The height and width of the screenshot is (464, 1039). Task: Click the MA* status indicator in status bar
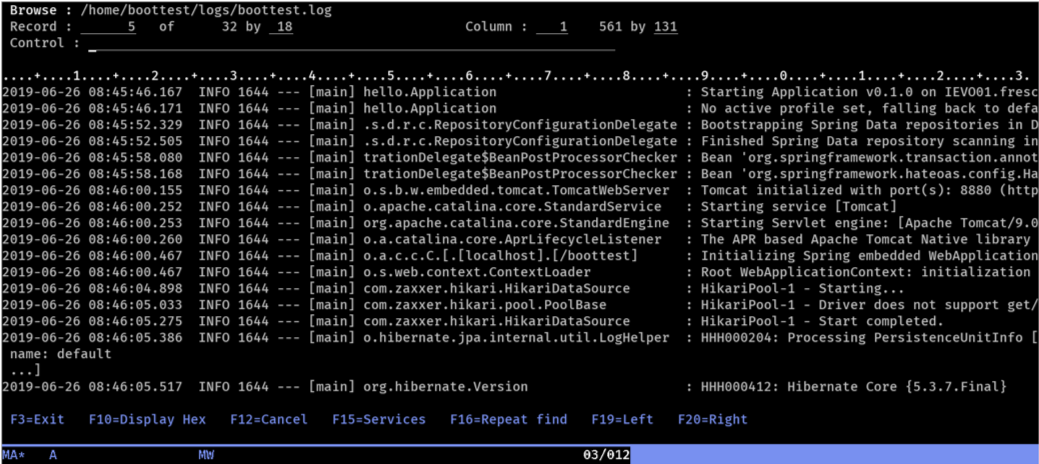[11, 455]
